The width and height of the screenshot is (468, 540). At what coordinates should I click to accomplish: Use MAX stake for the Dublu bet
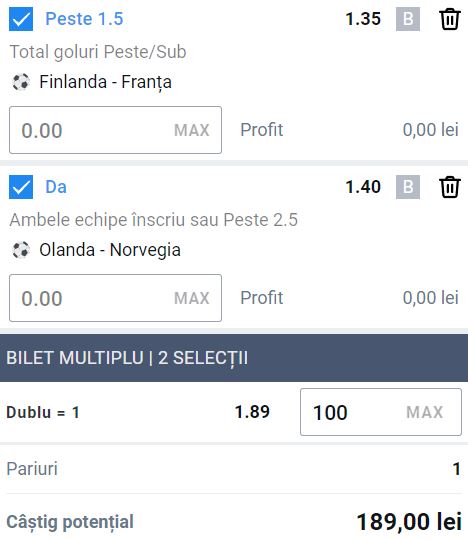(424, 412)
